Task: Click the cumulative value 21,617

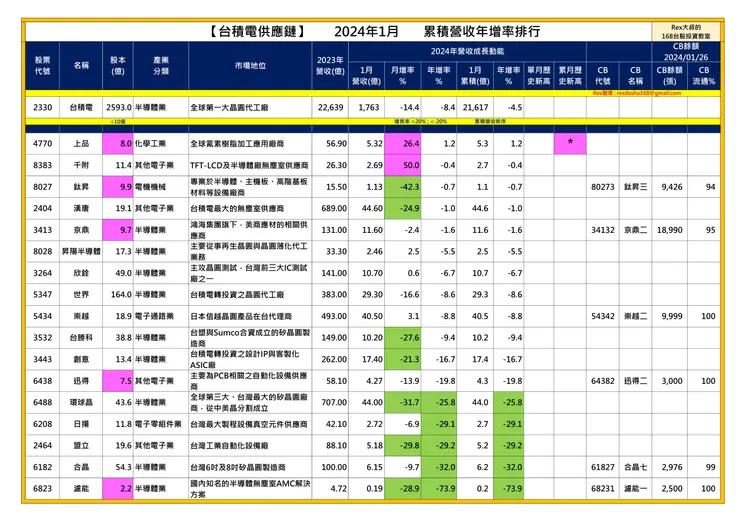Action: tap(475, 107)
